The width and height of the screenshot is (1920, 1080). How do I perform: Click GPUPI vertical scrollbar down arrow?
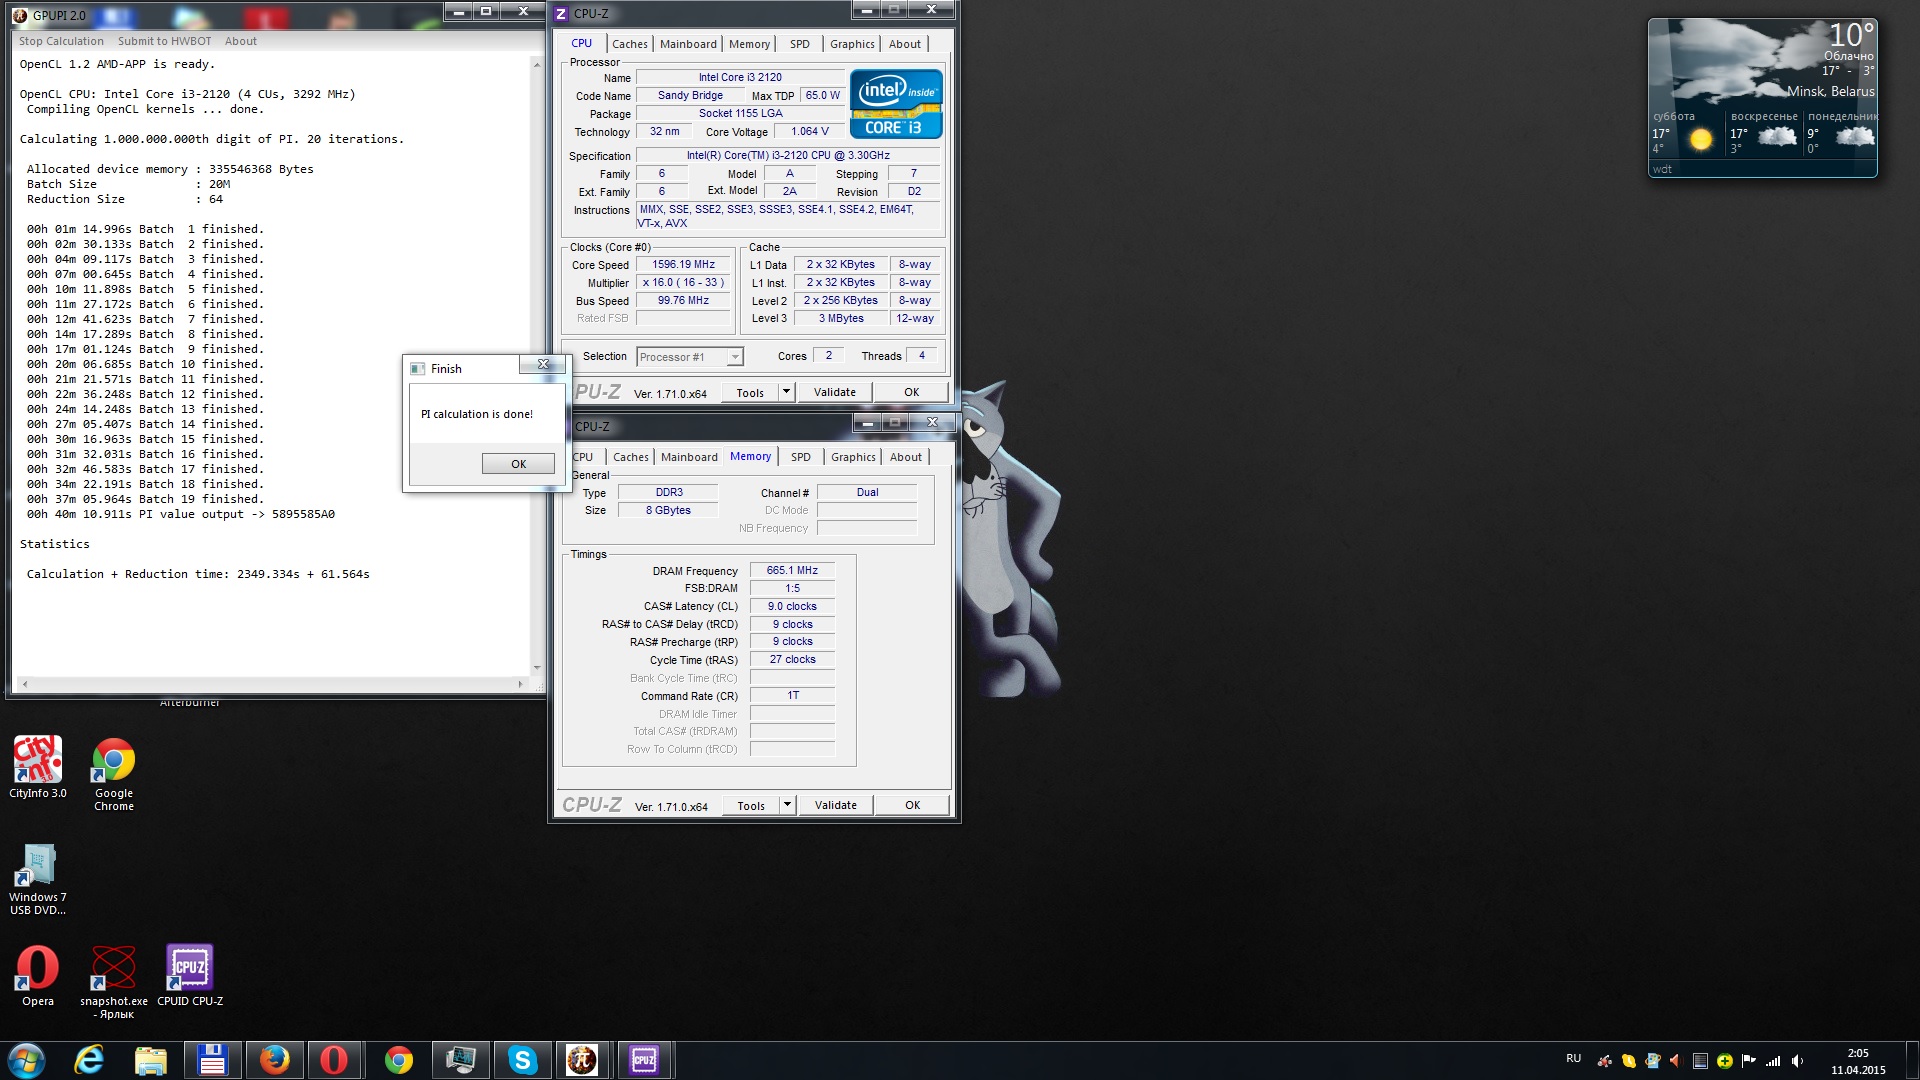click(x=537, y=667)
